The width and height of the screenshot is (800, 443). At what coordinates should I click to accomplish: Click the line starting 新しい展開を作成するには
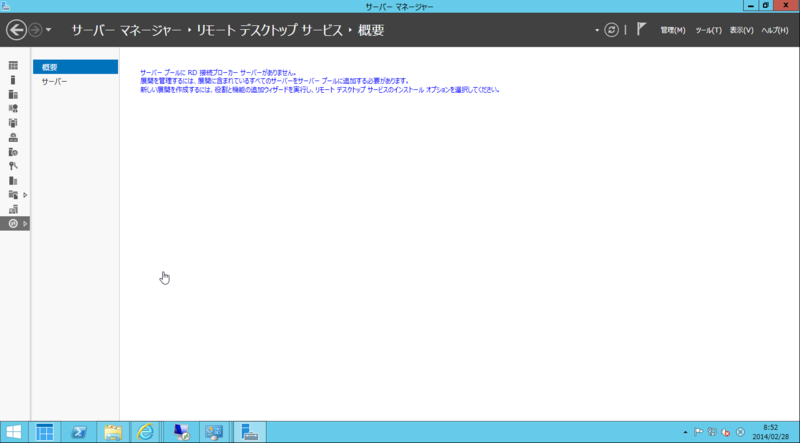[x=320, y=90]
